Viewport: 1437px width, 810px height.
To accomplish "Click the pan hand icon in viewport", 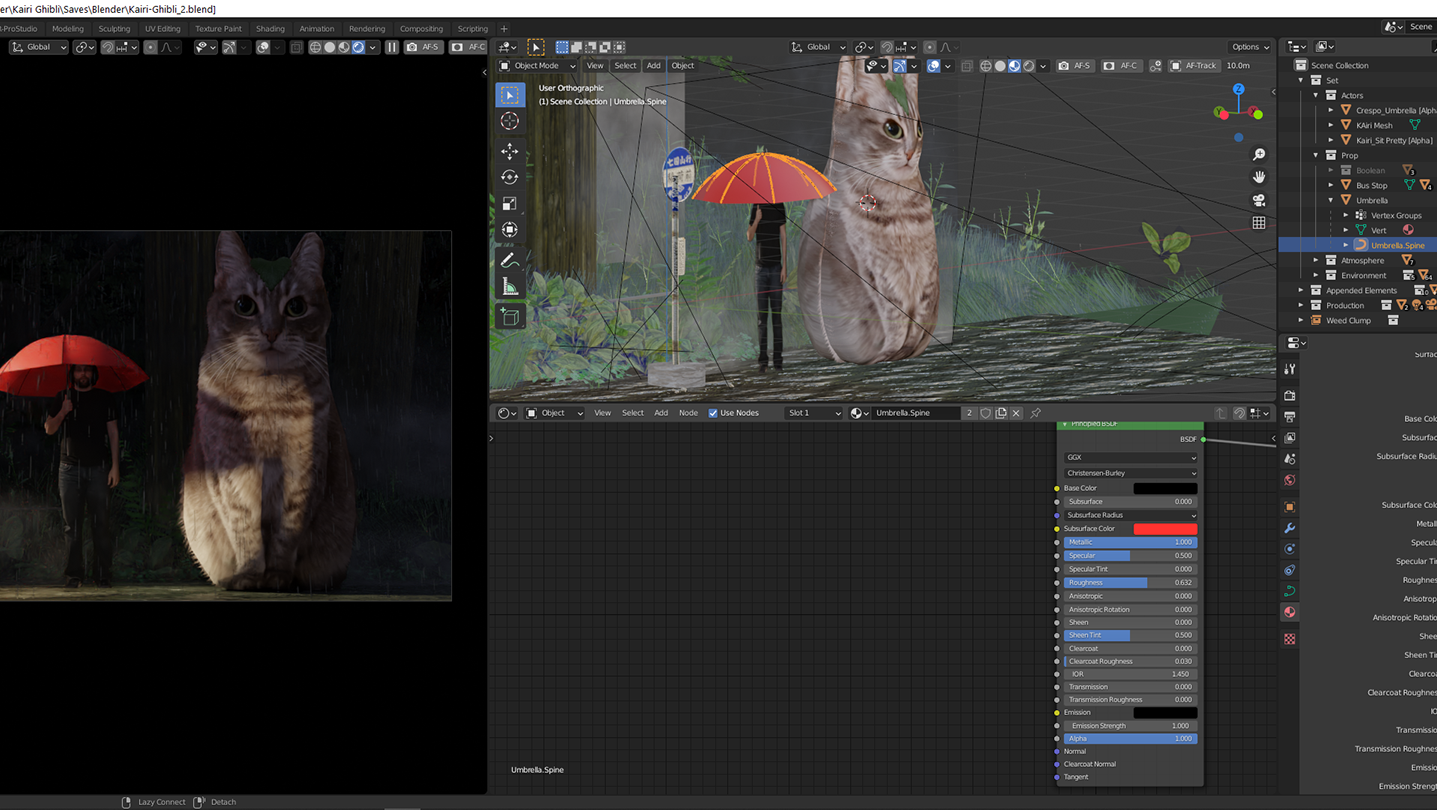I will click(1259, 177).
